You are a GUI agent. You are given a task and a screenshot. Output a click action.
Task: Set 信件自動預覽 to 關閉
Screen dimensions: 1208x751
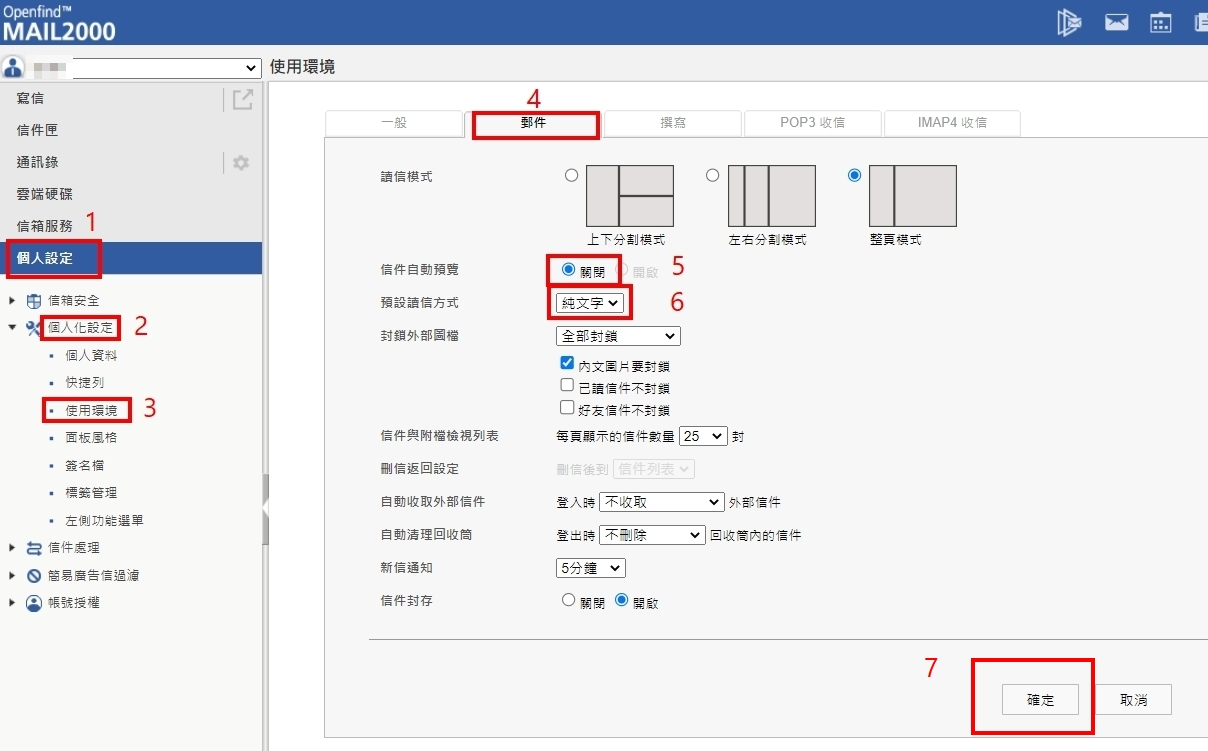[x=568, y=269]
